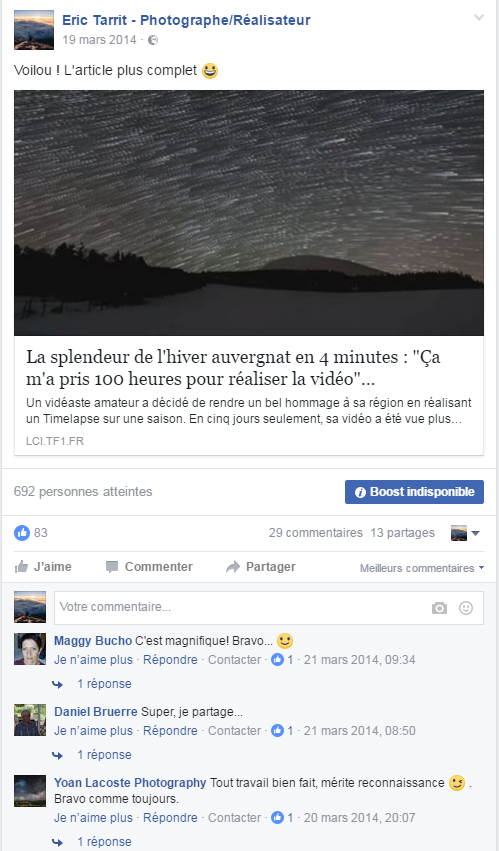Screen dimensions: 499x851
Task: Unlike Yoan Lacoste's comment via Je n'aime plus
Action: coord(93,818)
